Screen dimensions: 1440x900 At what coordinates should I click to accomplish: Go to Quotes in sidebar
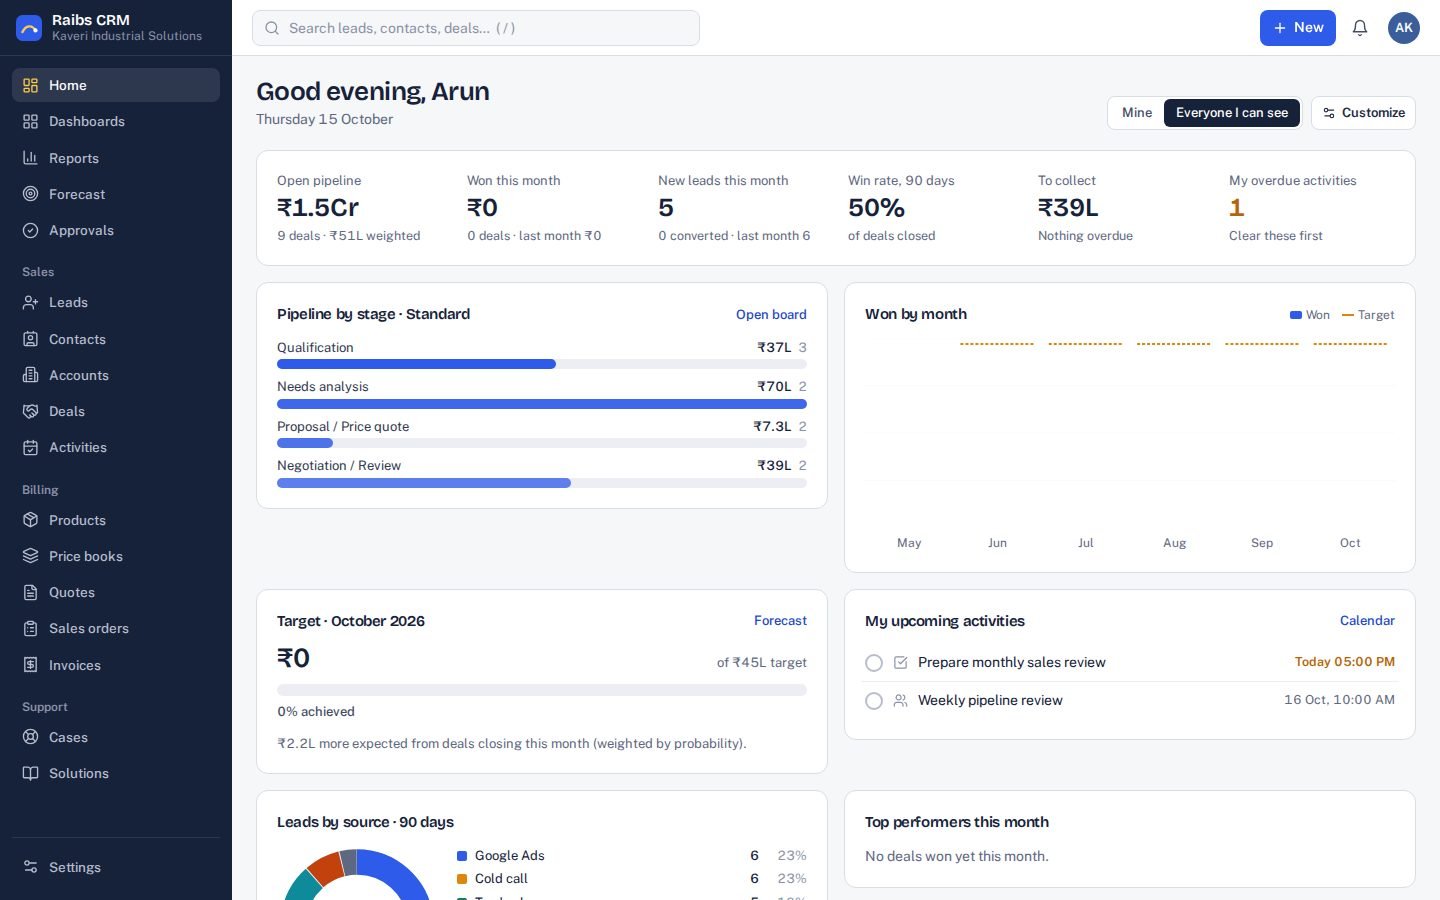coord(116,592)
